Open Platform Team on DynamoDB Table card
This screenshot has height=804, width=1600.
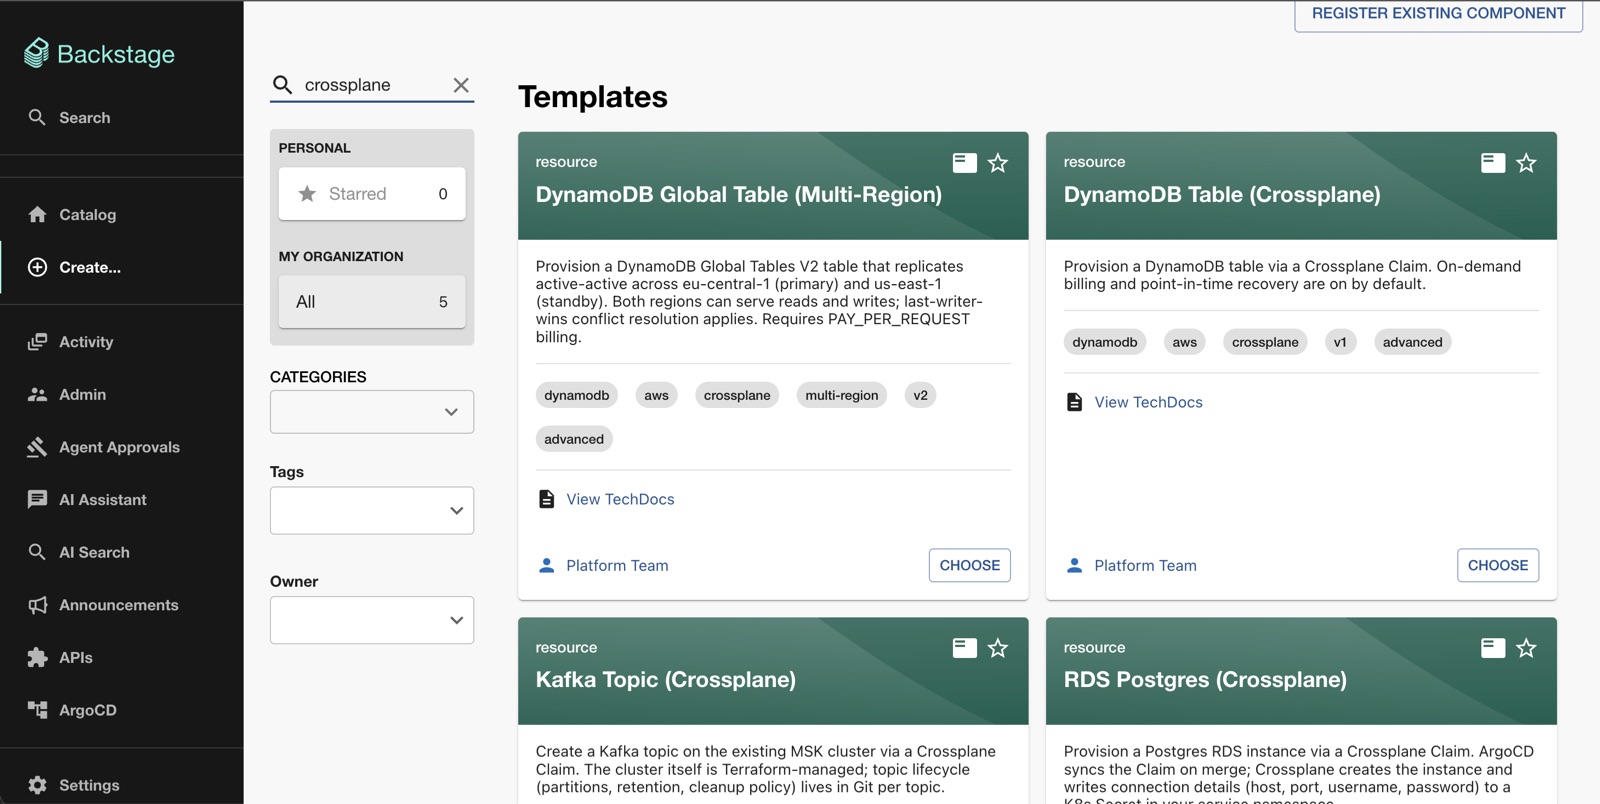click(x=1145, y=565)
